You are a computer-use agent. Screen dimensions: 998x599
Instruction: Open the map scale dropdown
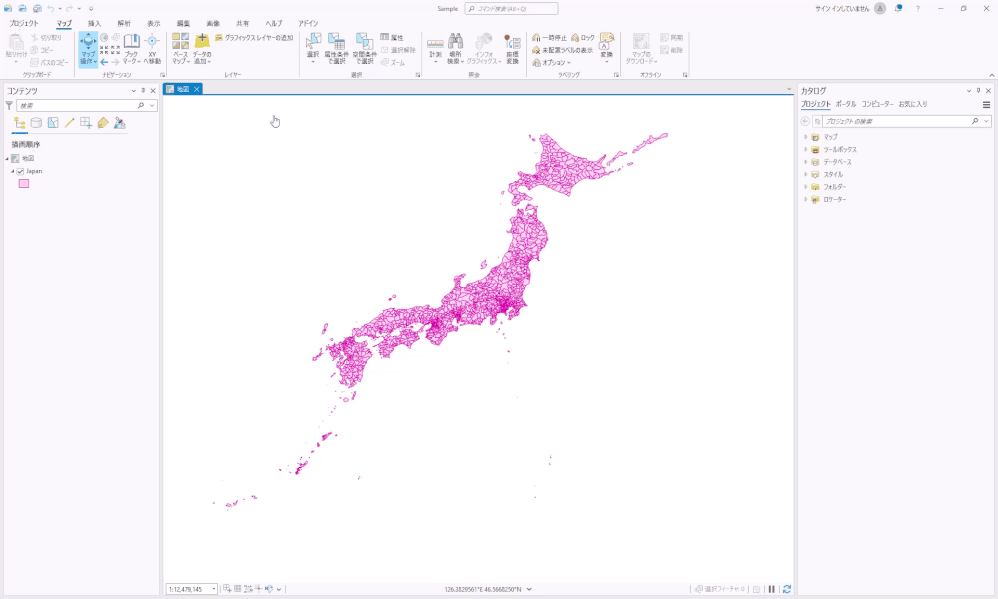214,589
